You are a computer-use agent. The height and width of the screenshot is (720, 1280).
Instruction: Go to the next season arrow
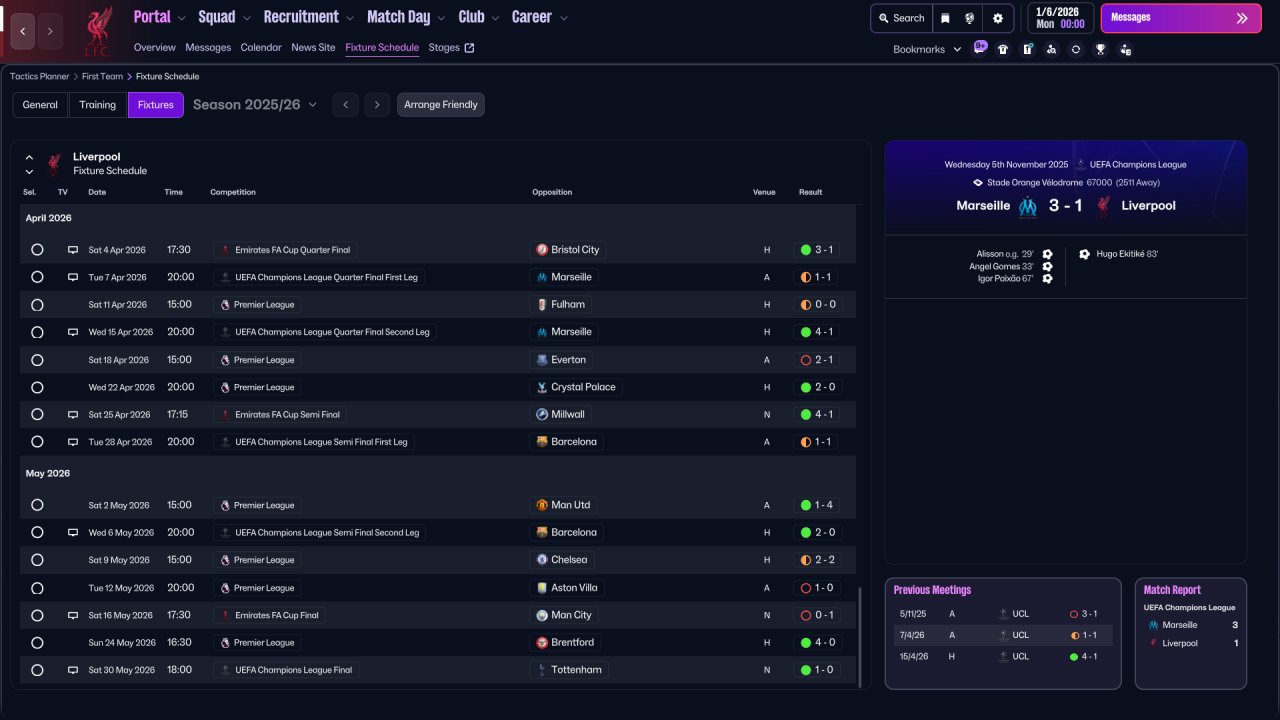[376, 105]
